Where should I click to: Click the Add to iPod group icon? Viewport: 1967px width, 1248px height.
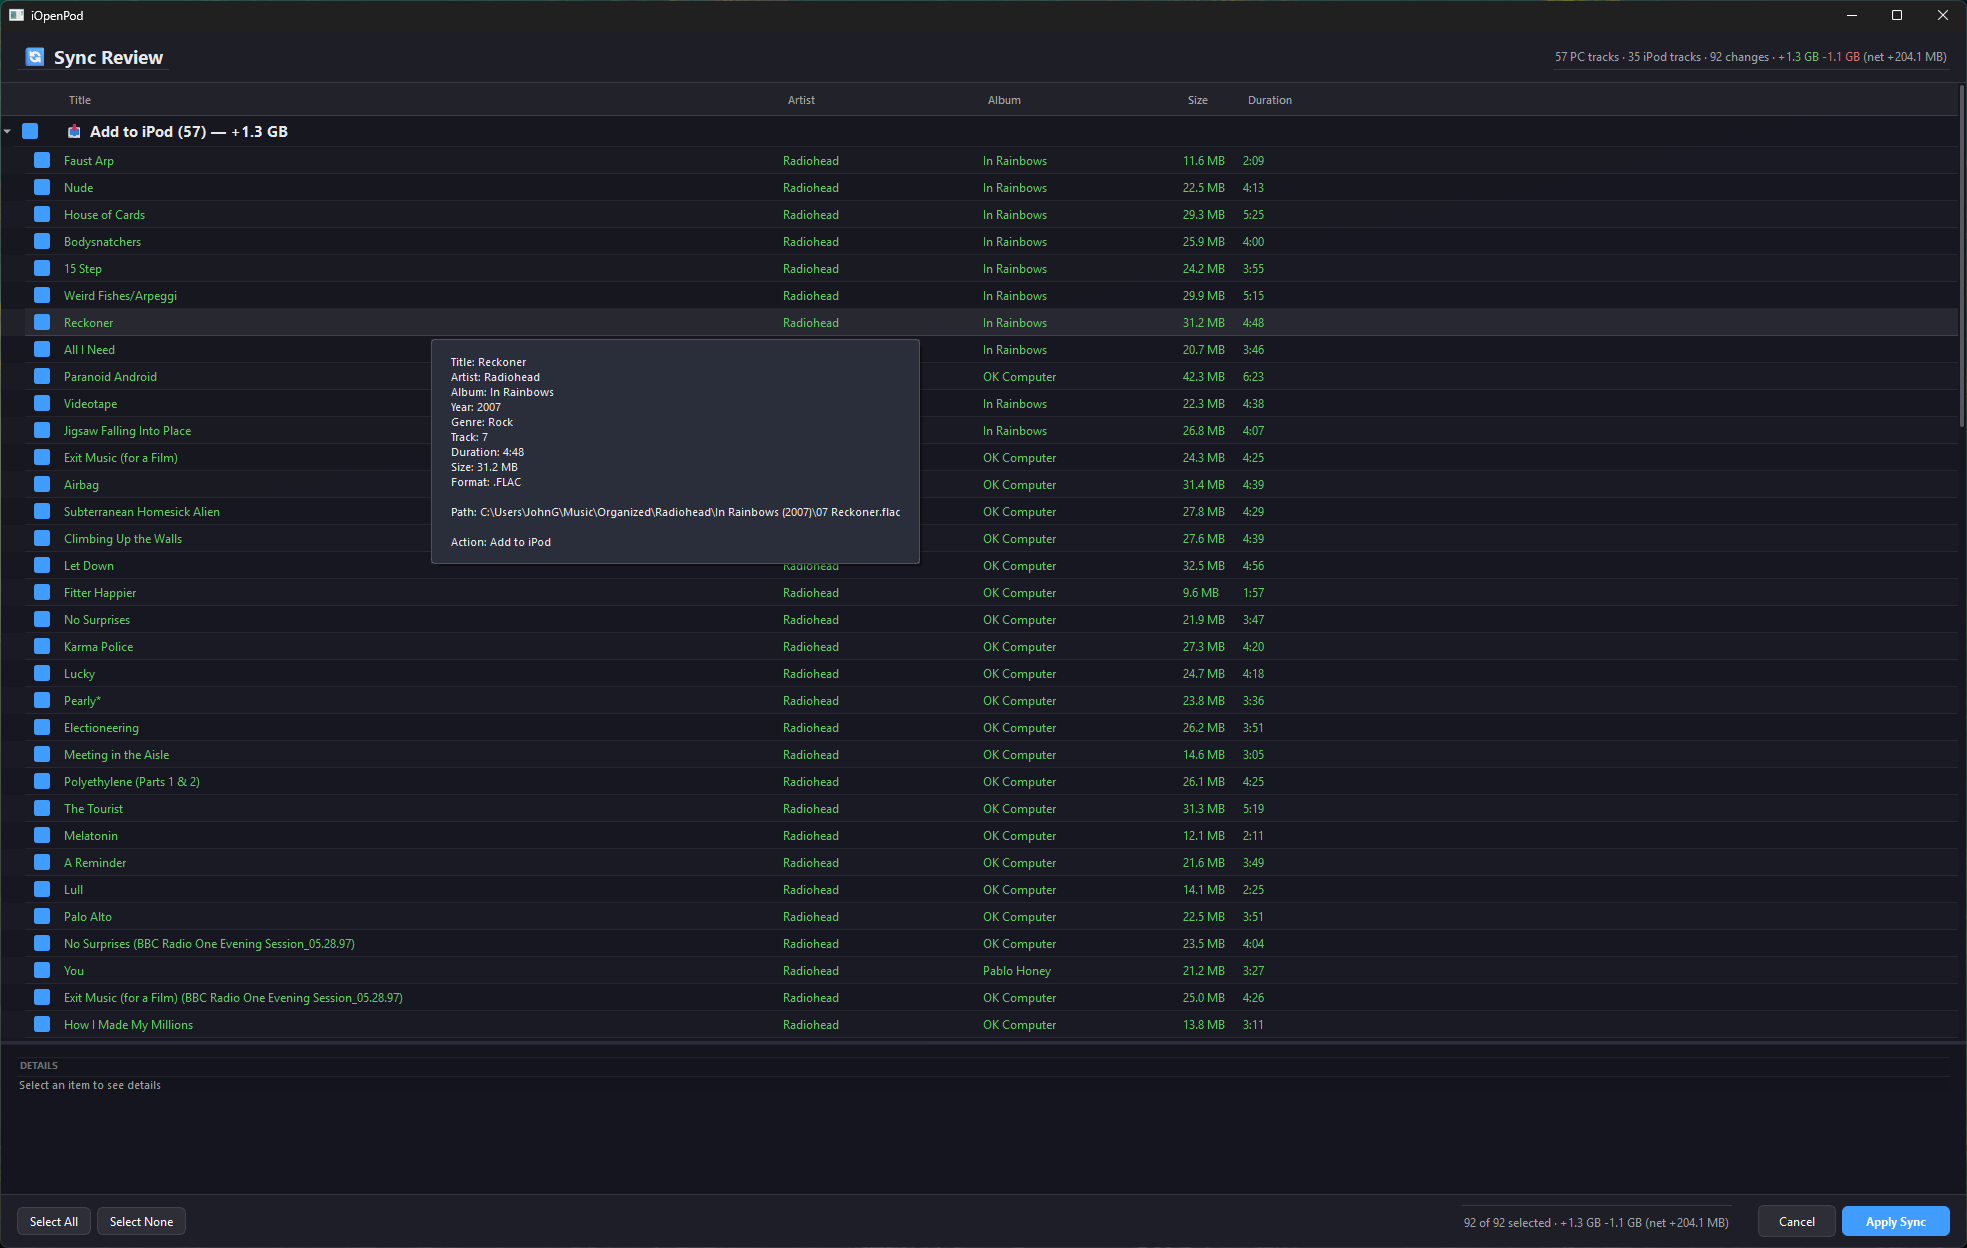click(73, 131)
